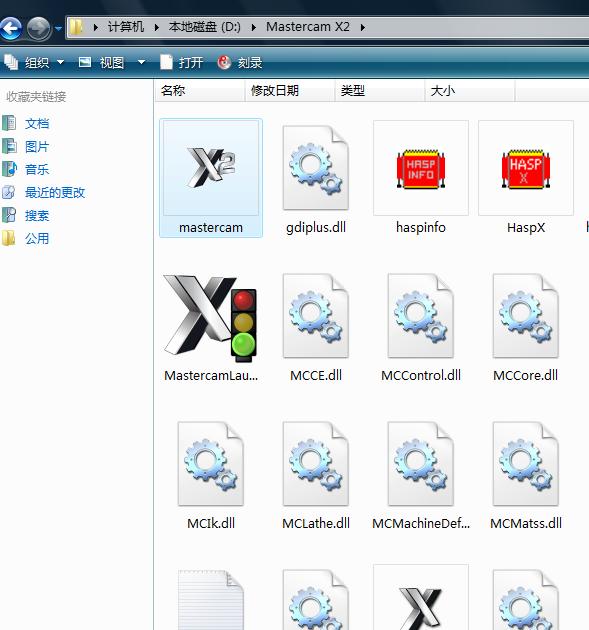Click the MCCE.dll file name label
589x630 pixels.
click(x=316, y=376)
